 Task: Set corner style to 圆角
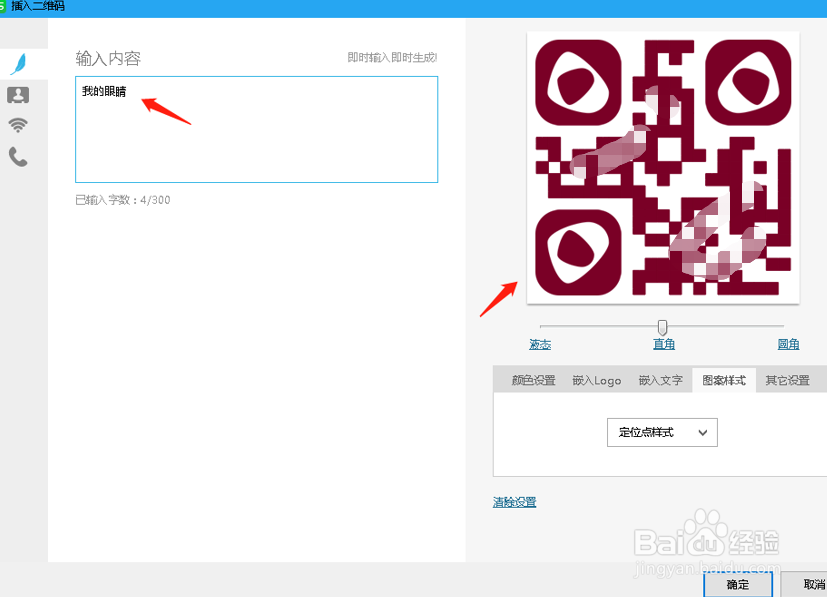click(x=788, y=344)
